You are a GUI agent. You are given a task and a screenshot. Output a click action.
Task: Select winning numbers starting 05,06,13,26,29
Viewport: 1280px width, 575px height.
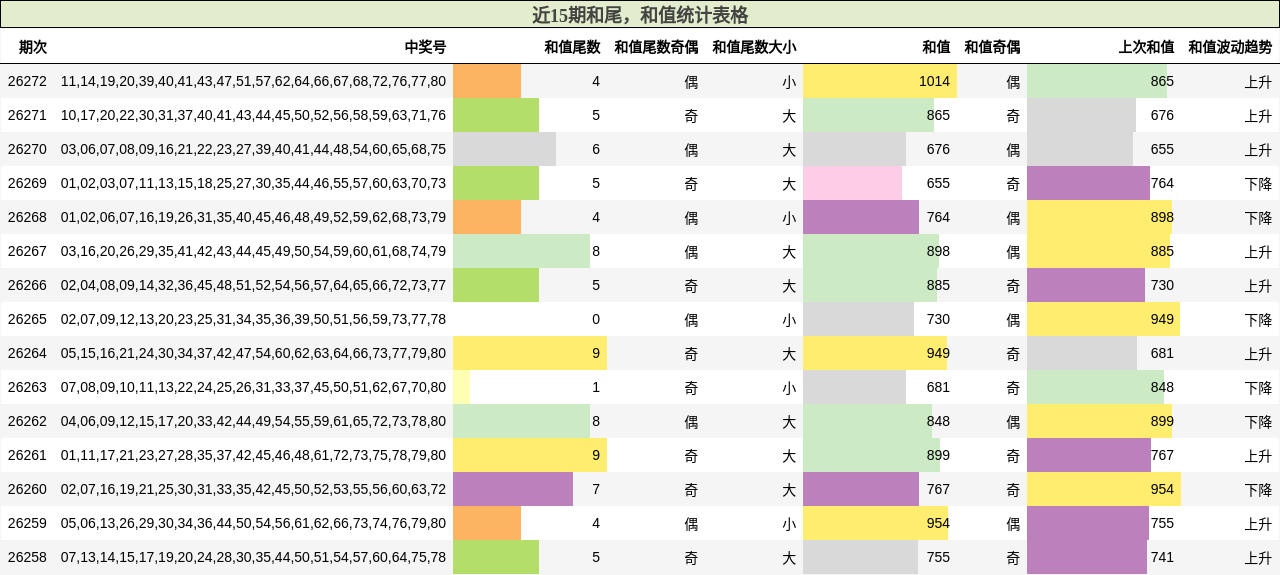point(254,523)
